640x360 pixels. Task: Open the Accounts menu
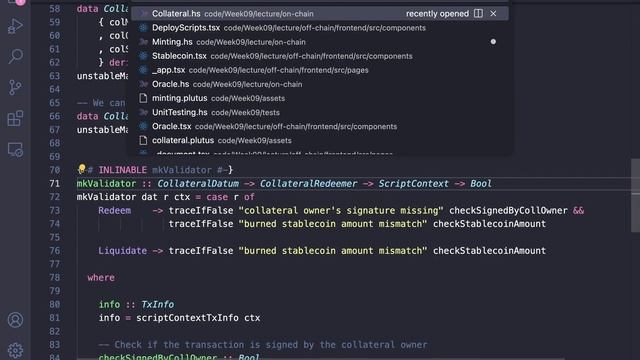[x=15, y=320]
